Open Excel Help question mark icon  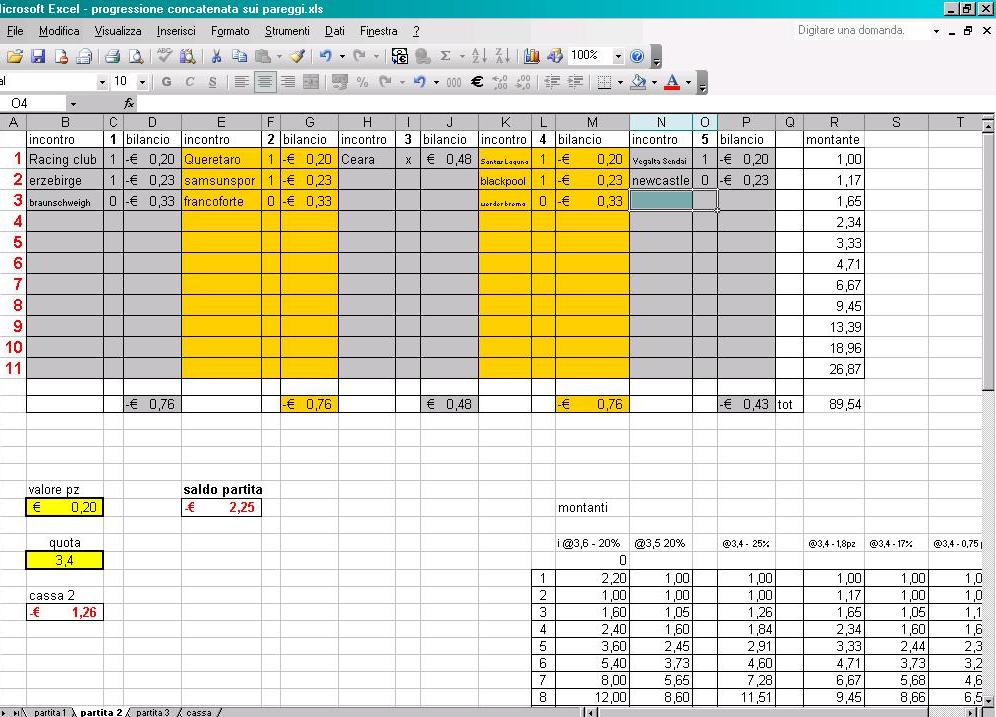pyautogui.click(x=637, y=57)
